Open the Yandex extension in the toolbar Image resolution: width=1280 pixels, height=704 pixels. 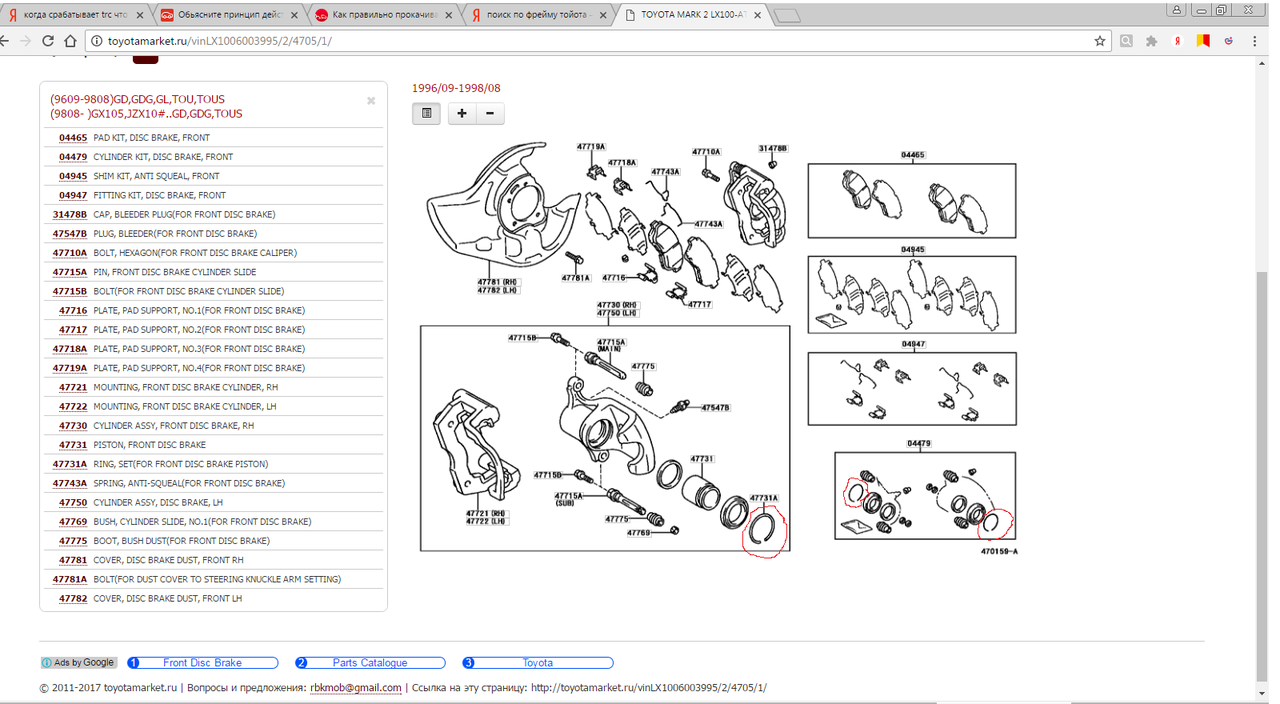[x=1179, y=41]
